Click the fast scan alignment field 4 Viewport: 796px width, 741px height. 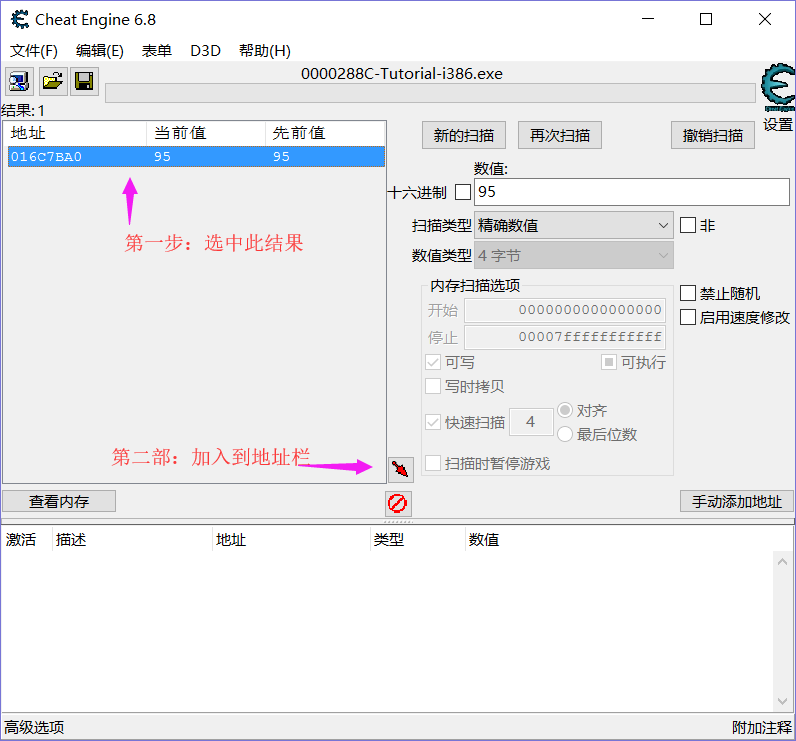click(531, 422)
